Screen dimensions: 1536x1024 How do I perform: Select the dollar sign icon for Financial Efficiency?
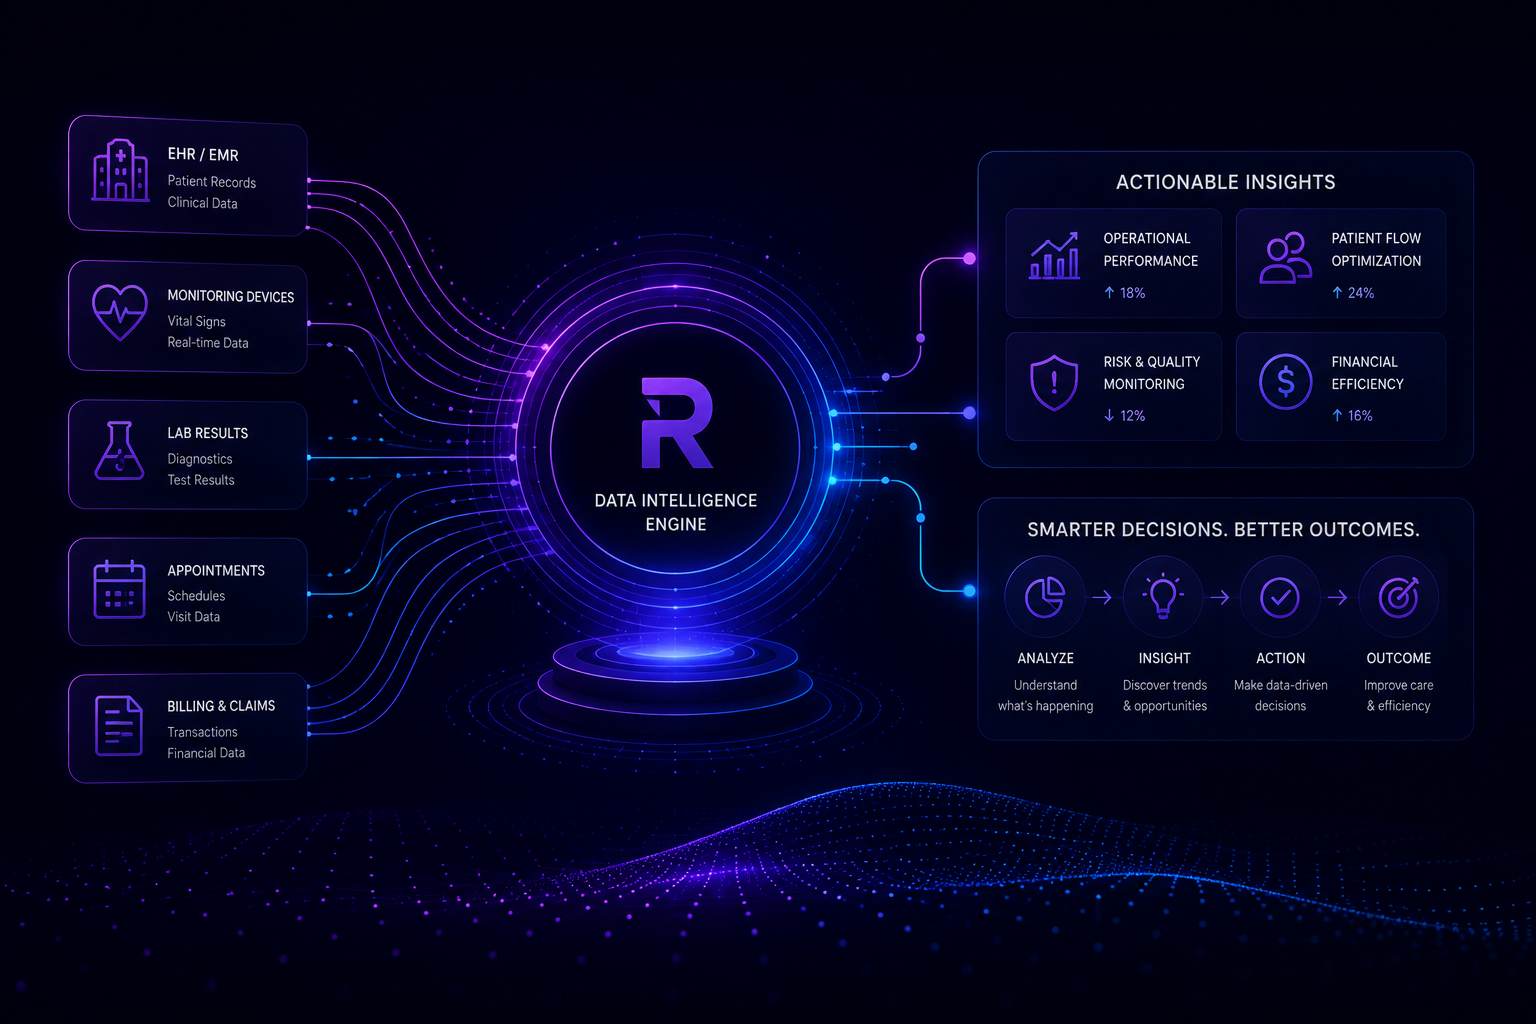click(x=1286, y=381)
